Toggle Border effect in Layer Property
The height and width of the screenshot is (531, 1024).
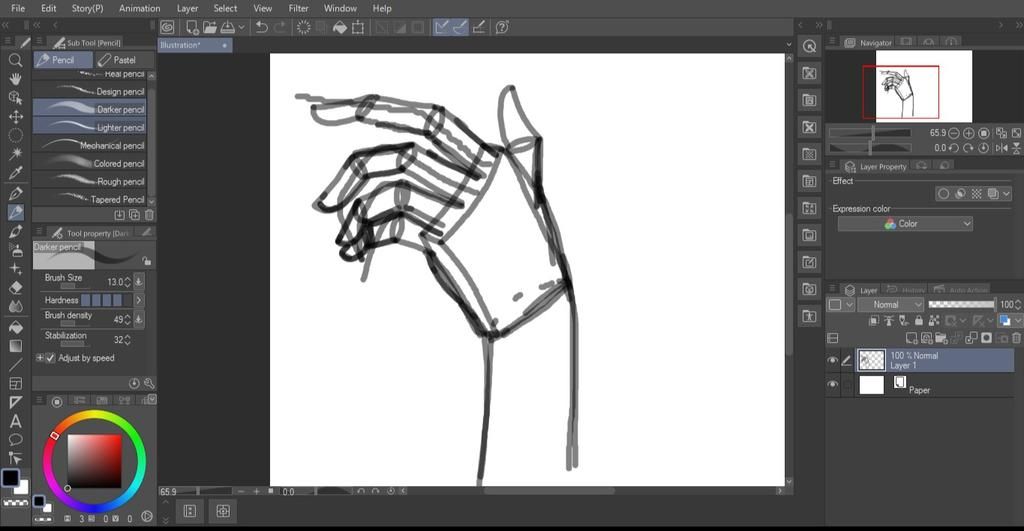(943, 193)
